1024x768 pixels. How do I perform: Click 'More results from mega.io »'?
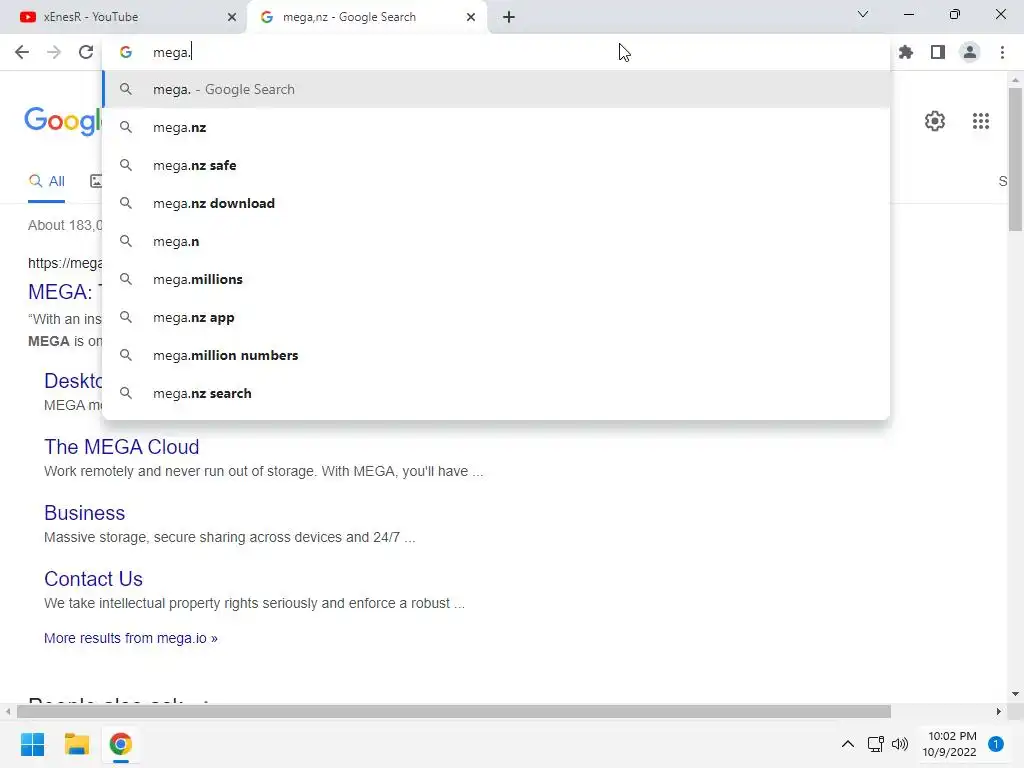pos(131,638)
